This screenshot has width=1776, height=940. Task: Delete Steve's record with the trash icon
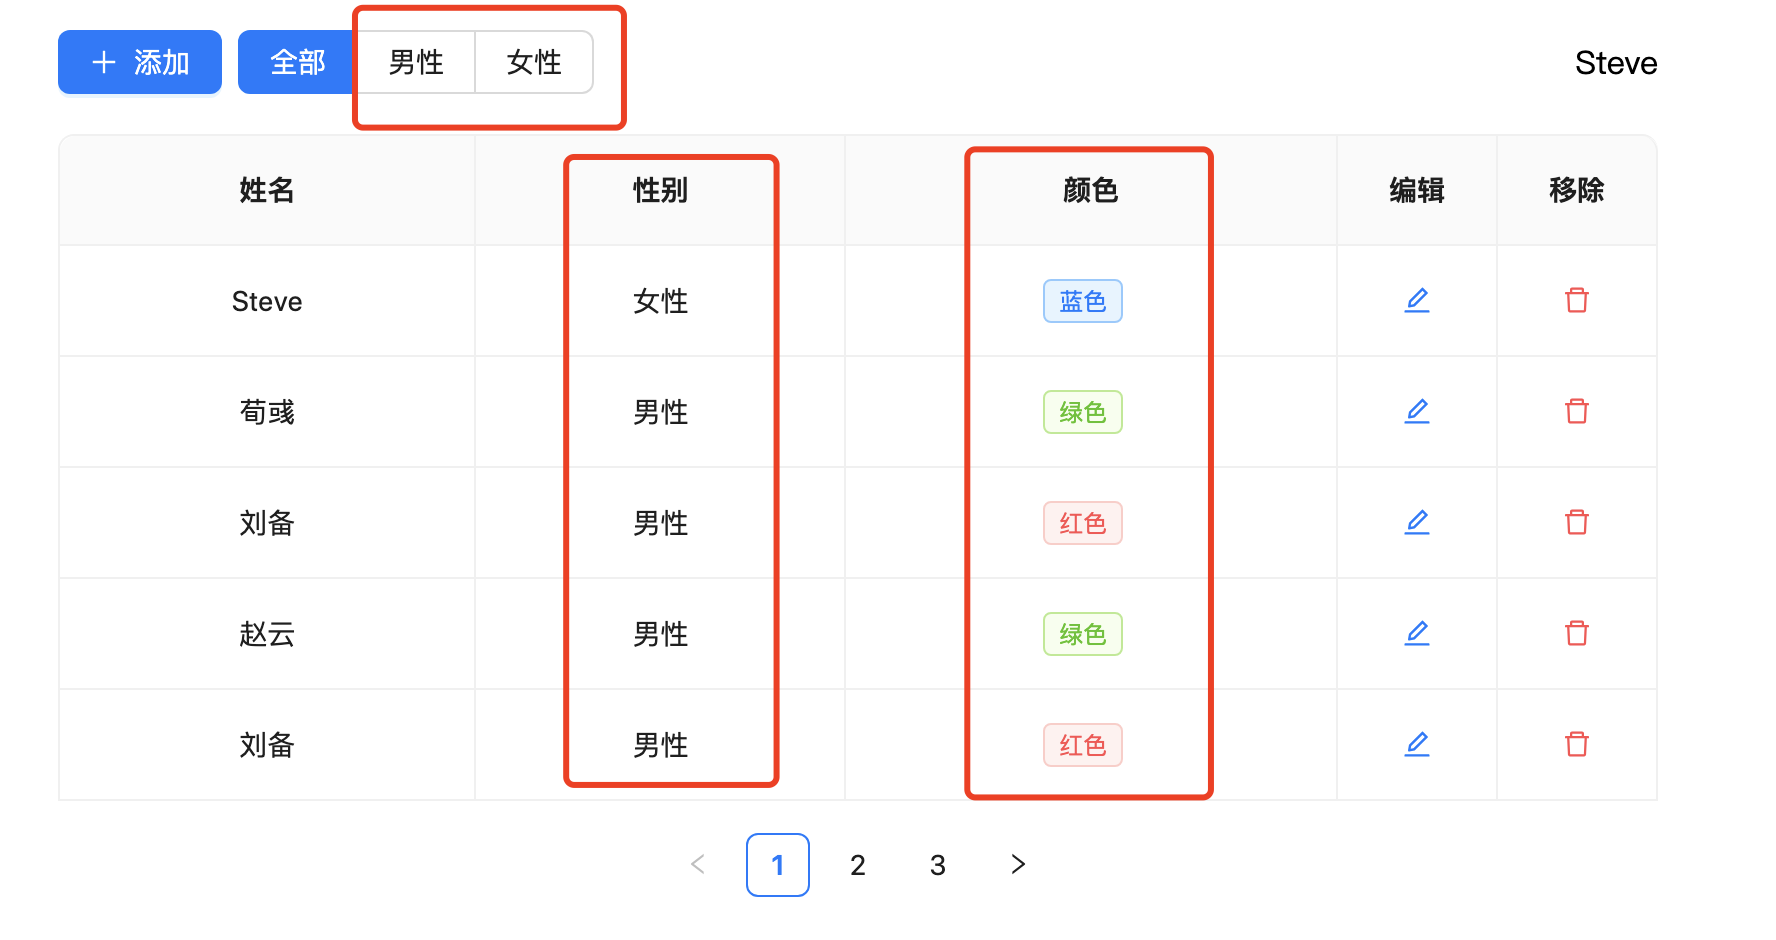[1577, 300]
